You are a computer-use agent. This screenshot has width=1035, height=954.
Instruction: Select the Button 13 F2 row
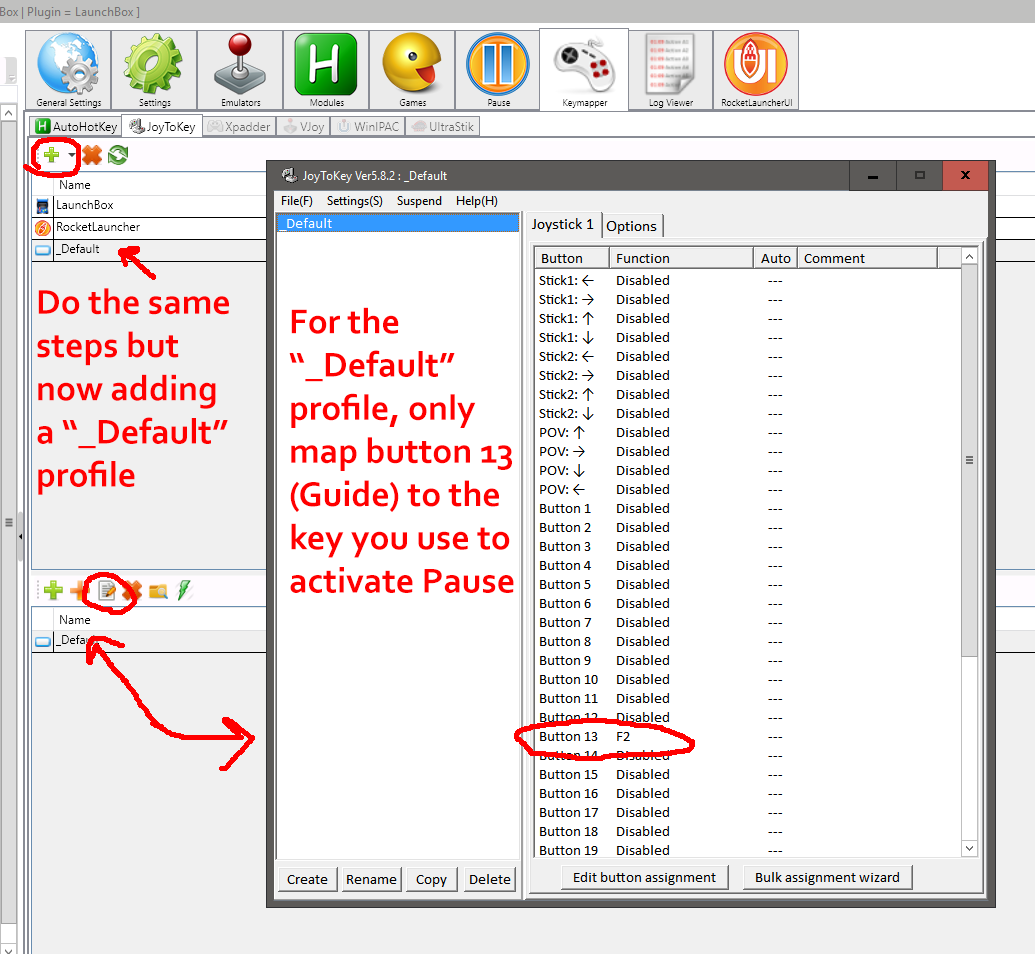(748, 736)
